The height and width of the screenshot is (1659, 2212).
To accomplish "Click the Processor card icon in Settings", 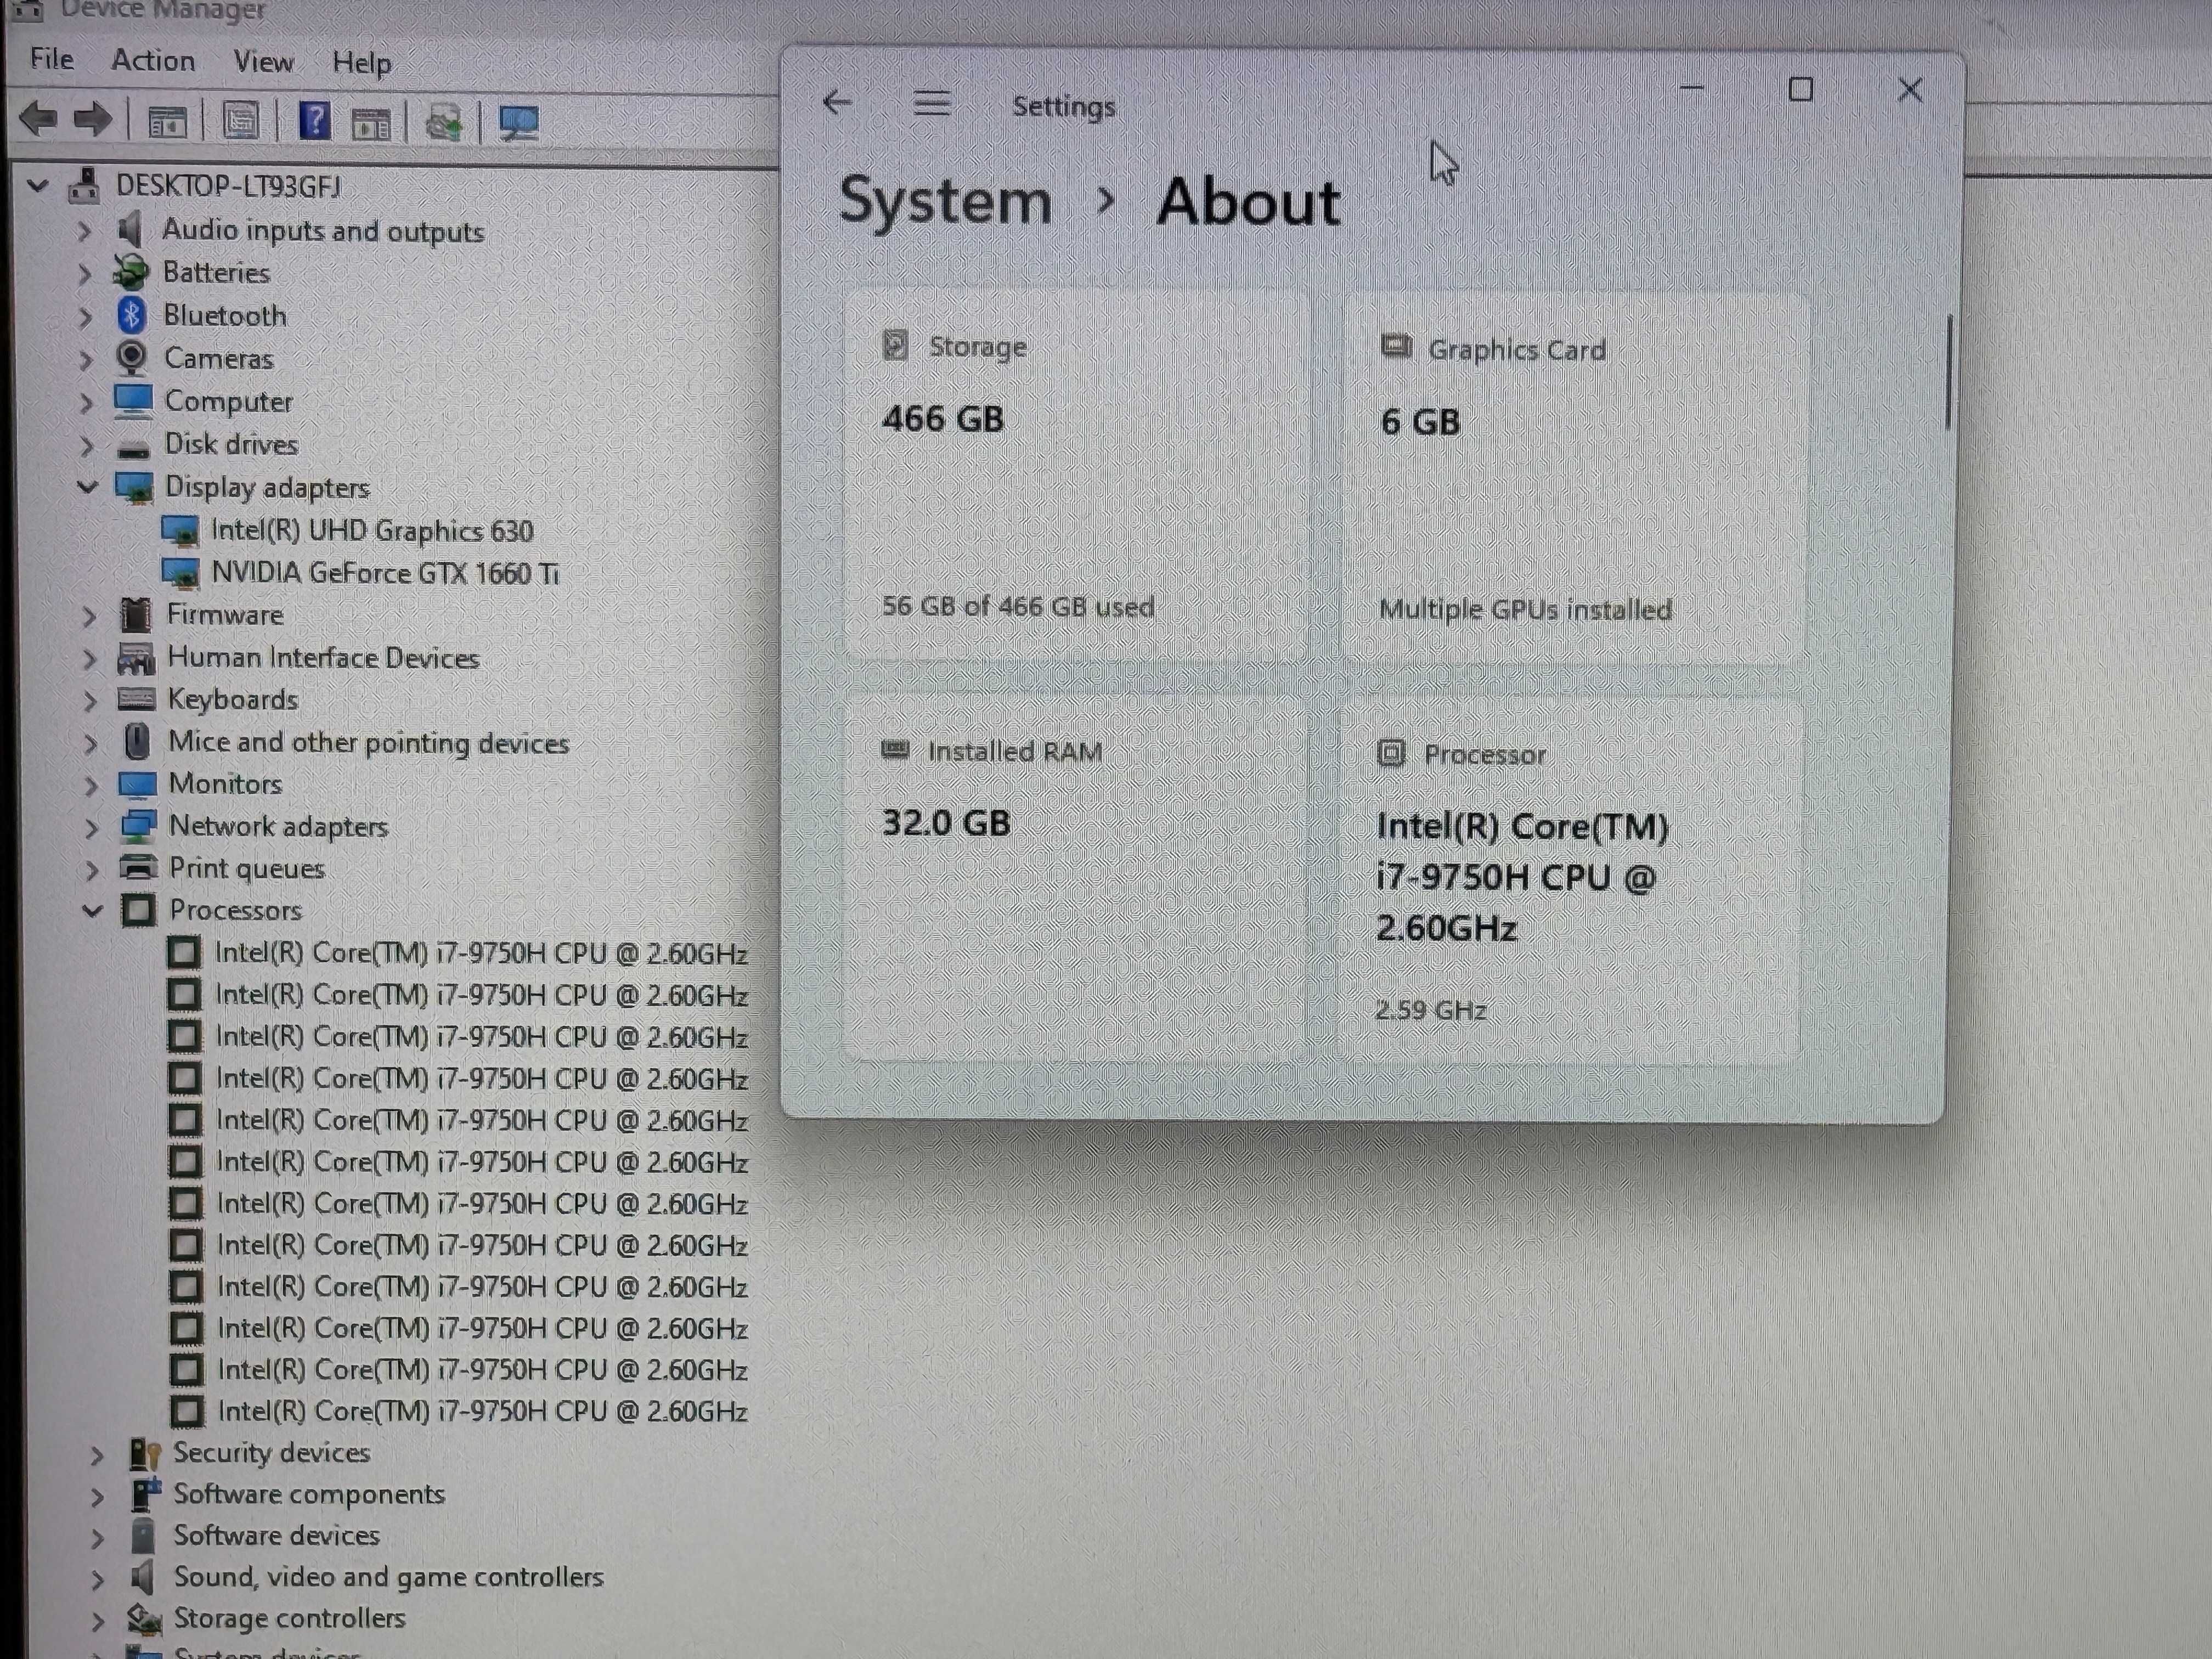I will click(x=1391, y=753).
